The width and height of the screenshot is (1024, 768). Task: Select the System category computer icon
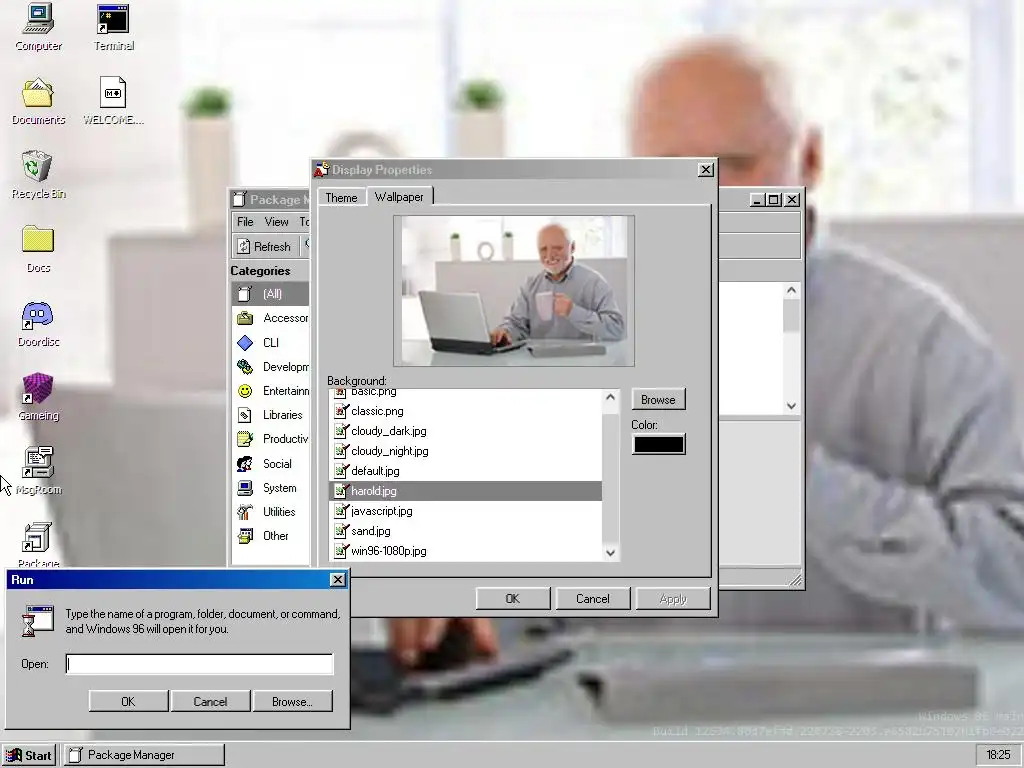click(x=245, y=488)
